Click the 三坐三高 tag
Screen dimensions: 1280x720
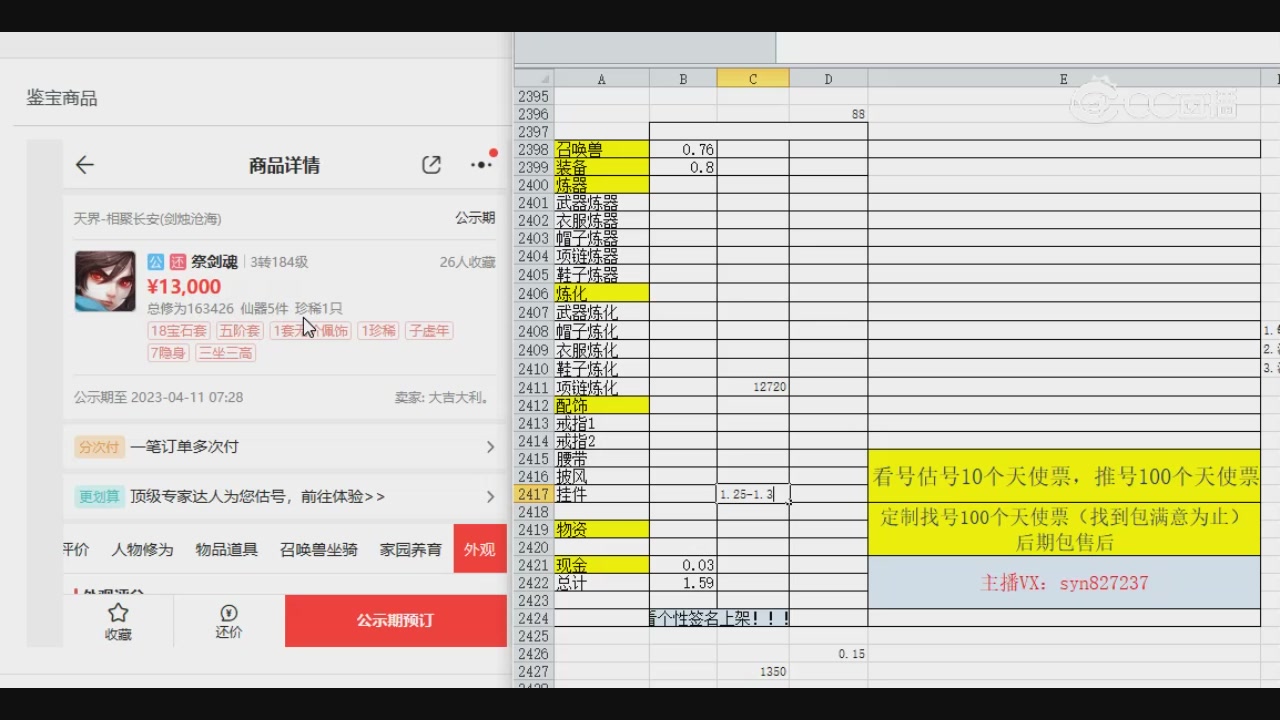(225, 353)
